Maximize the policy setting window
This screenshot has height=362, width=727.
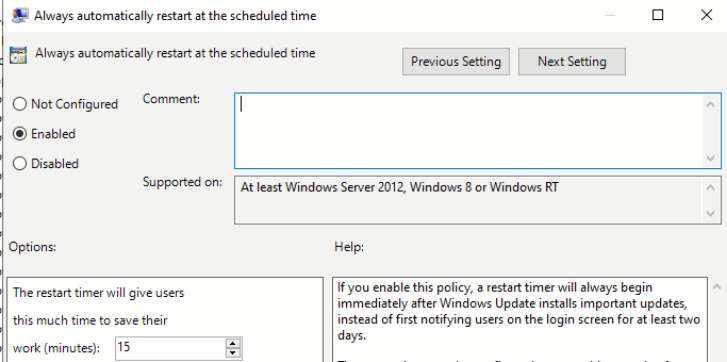[657, 15]
